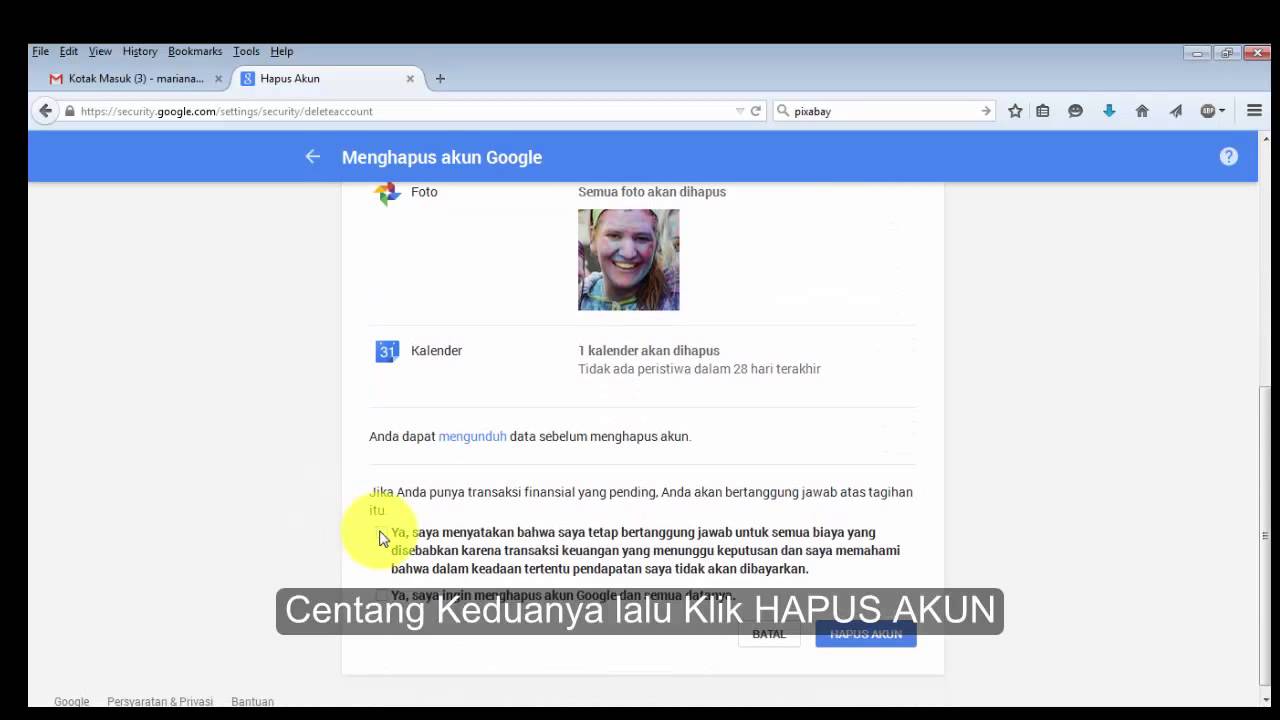Click the Calendar 31 icon
The height and width of the screenshot is (720, 1280).
click(x=387, y=351)
